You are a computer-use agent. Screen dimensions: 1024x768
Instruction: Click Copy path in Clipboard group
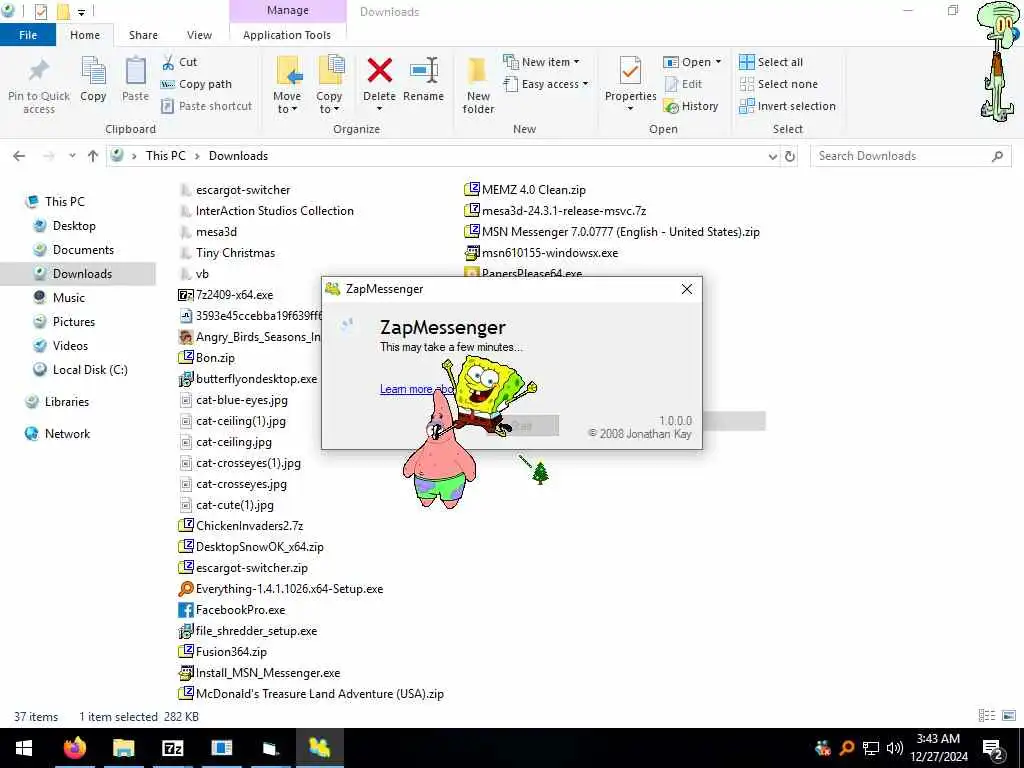click(x=196, y=84)
